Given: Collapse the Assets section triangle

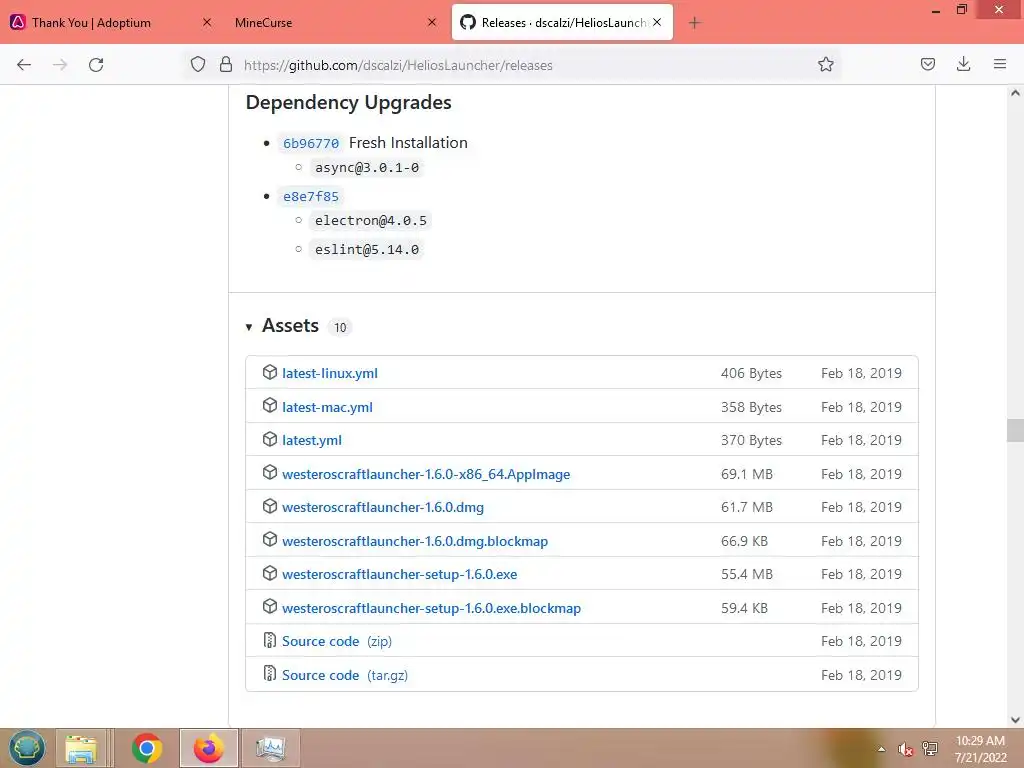Looking at the screenshot, I should point(249,327).
